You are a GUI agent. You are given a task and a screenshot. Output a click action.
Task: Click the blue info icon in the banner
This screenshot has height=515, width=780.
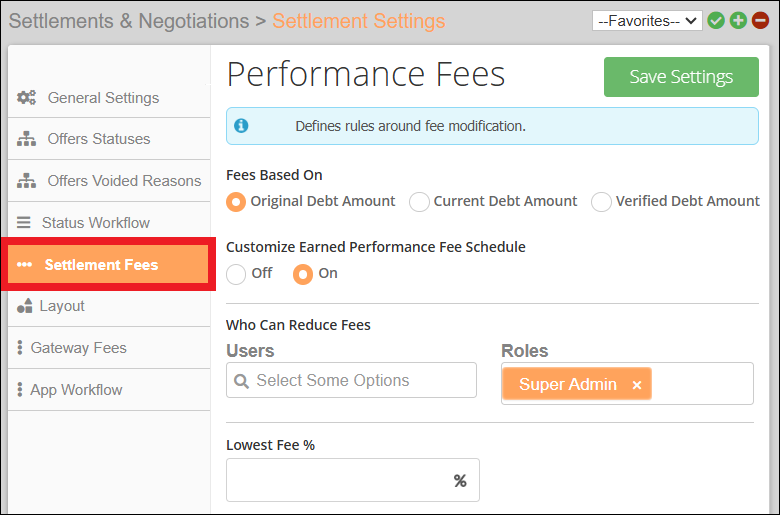241,126
